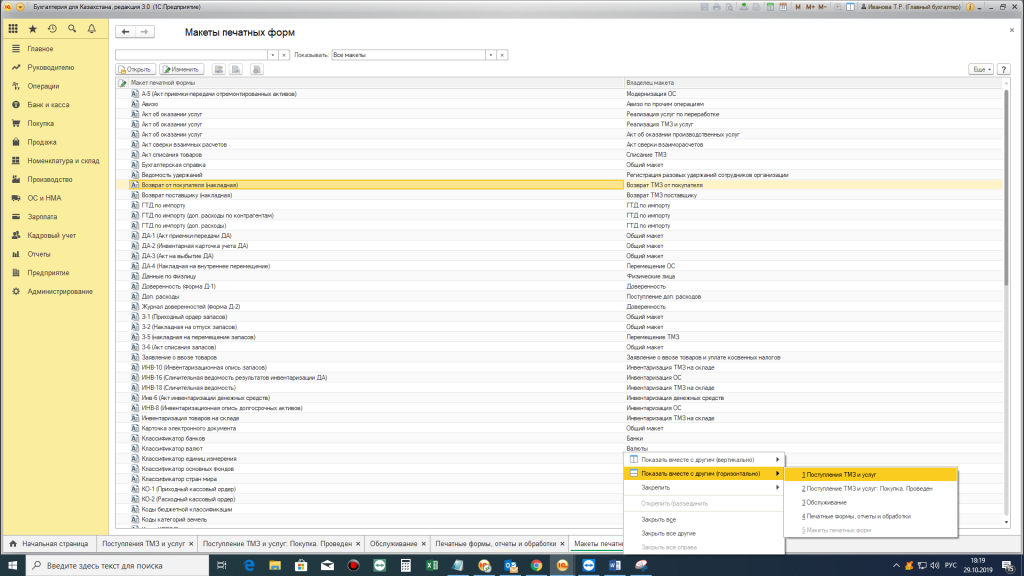Open Word from taskbar

tap(615, 565)
